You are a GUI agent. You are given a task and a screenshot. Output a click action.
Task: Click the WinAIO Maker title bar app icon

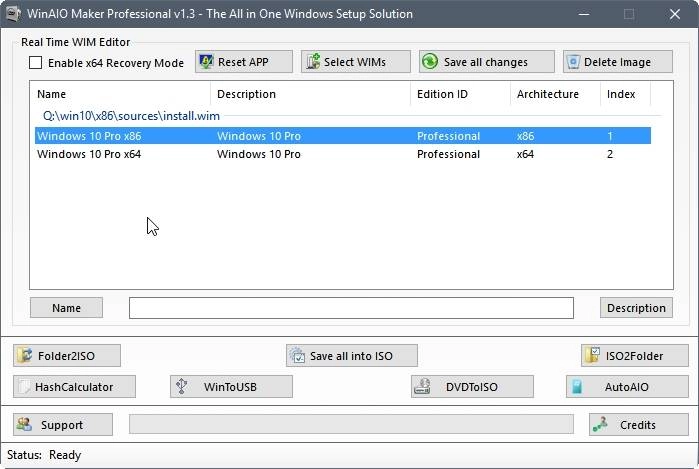tap(13, 13)
